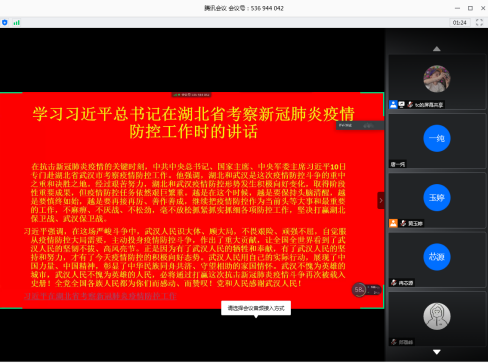Click the 01:24 meeting timer
This screenshot has width=488, height=363.
(460, 23)
